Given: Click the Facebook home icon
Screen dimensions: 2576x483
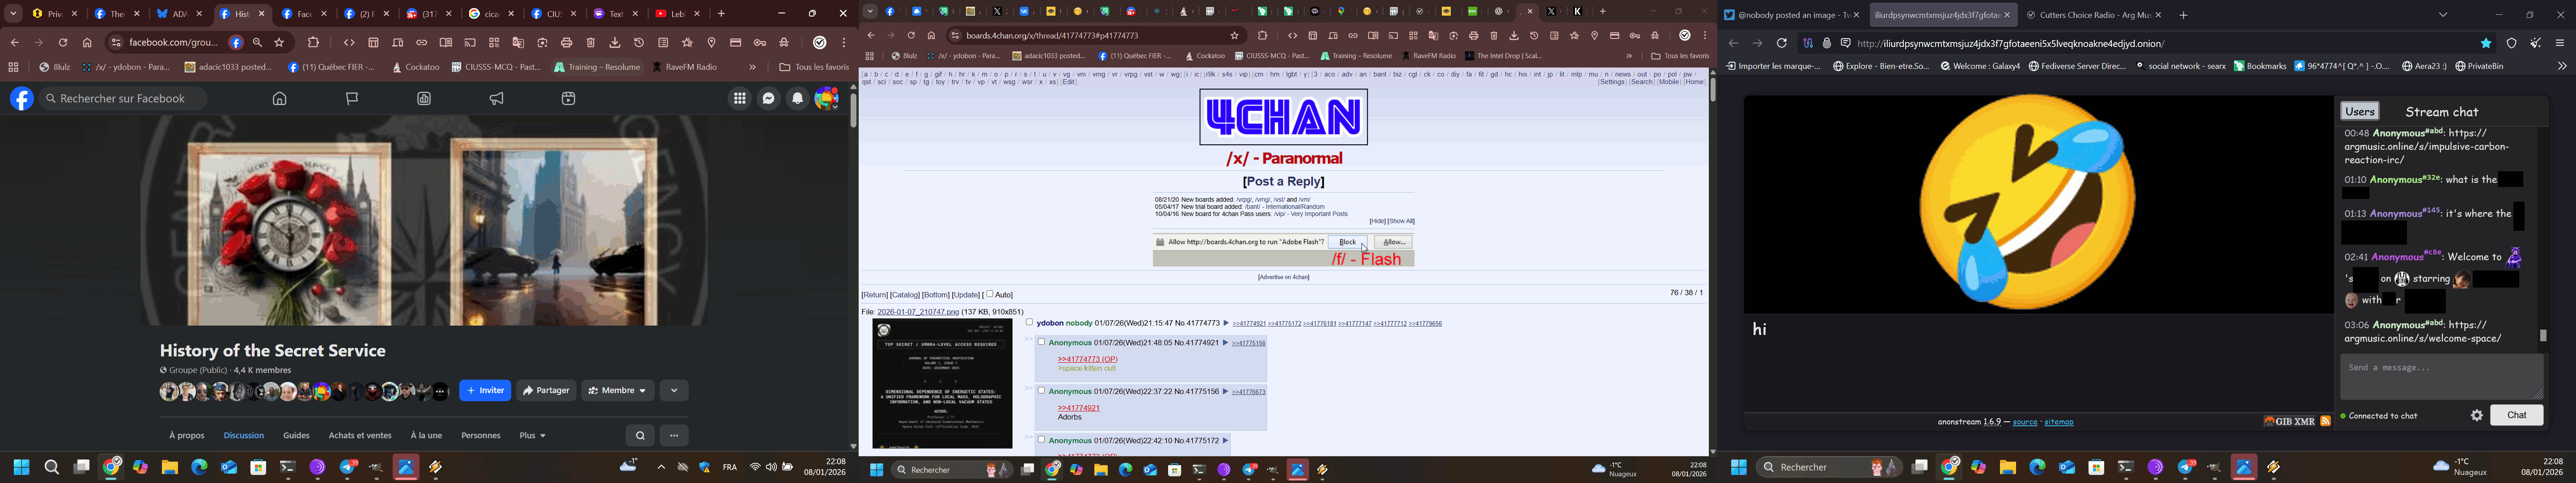Looking at the screenshot, I should coord(280,99).
